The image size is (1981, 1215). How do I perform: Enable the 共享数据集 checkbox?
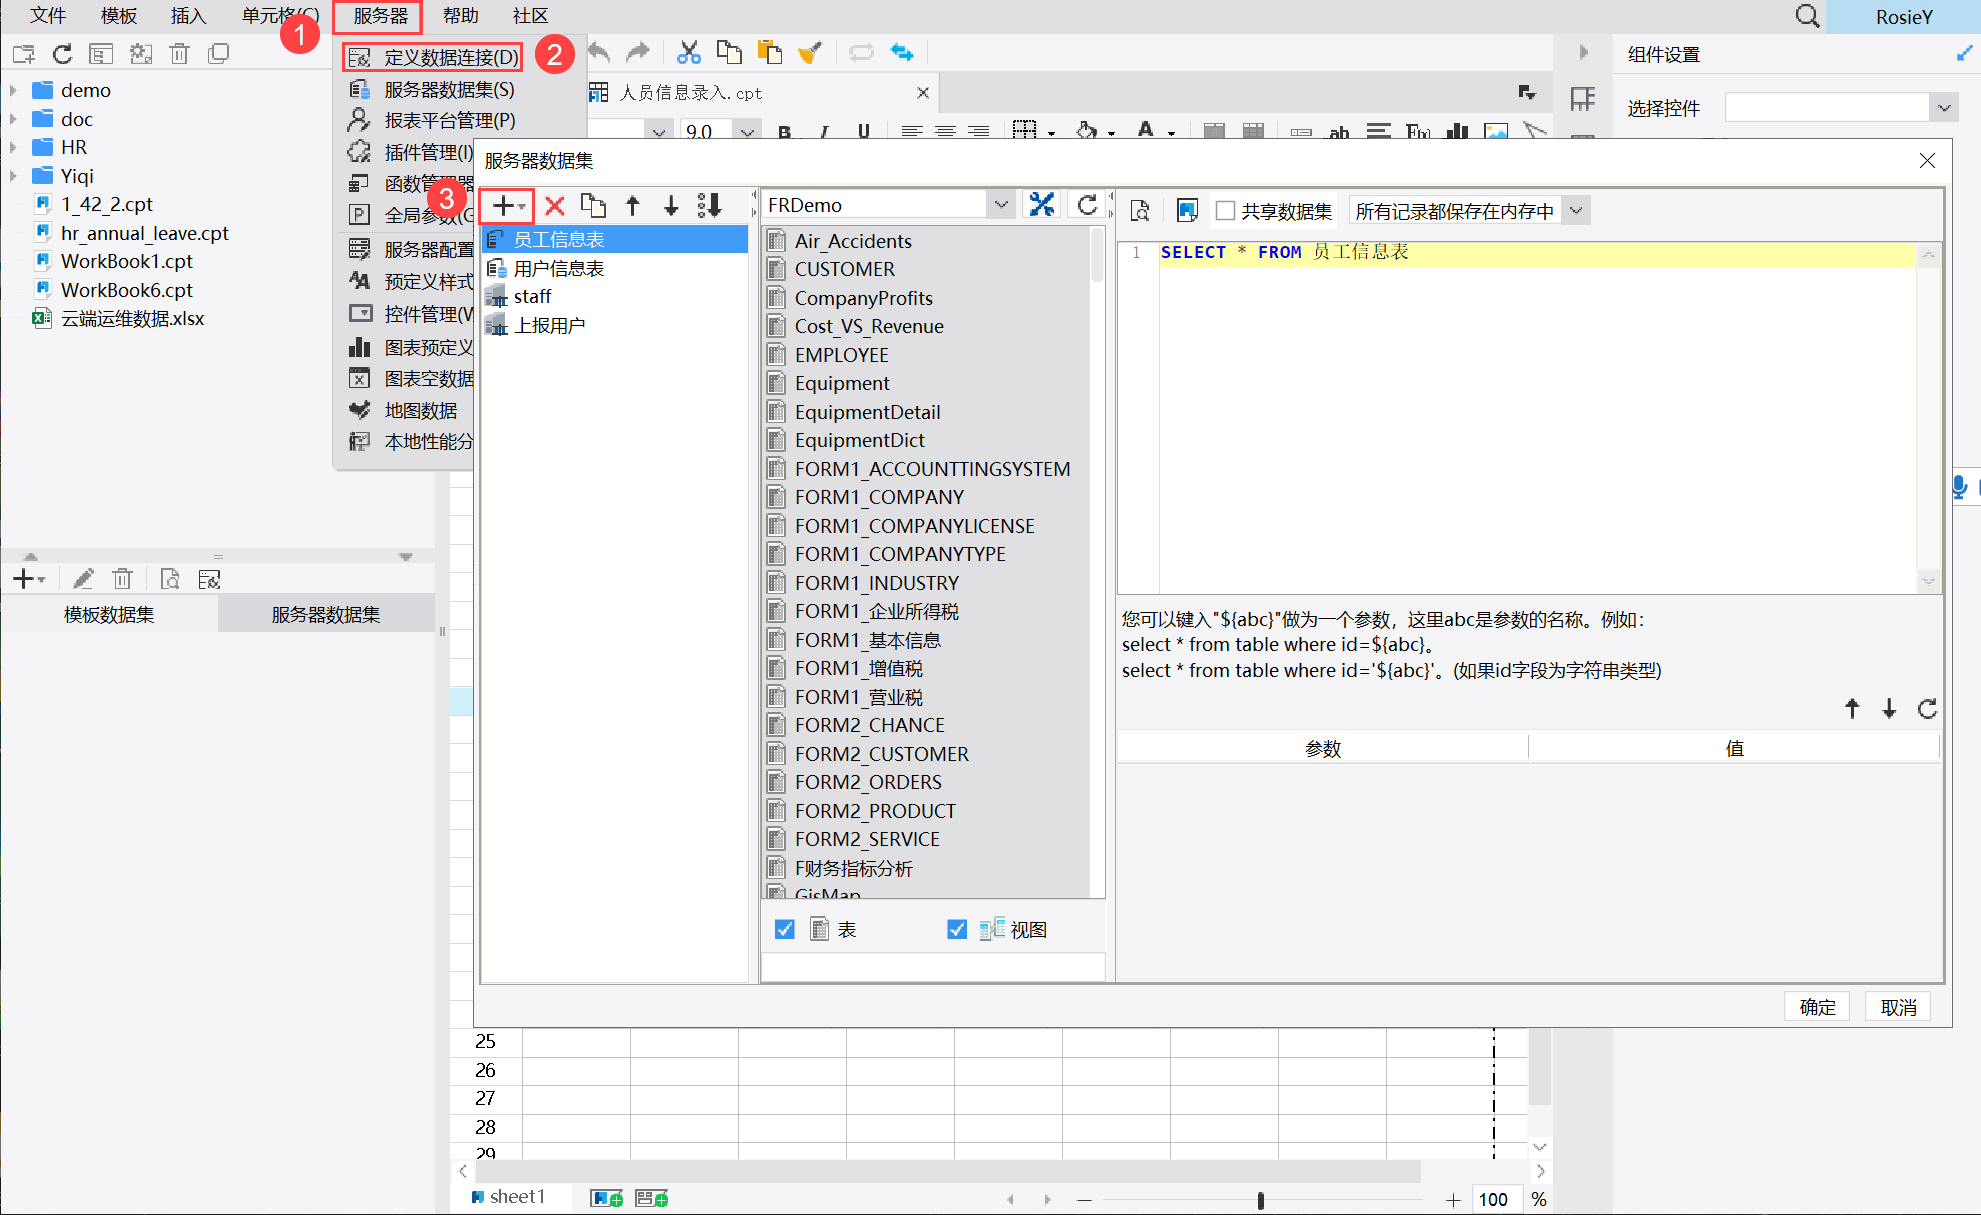[x=1225, y=211]
